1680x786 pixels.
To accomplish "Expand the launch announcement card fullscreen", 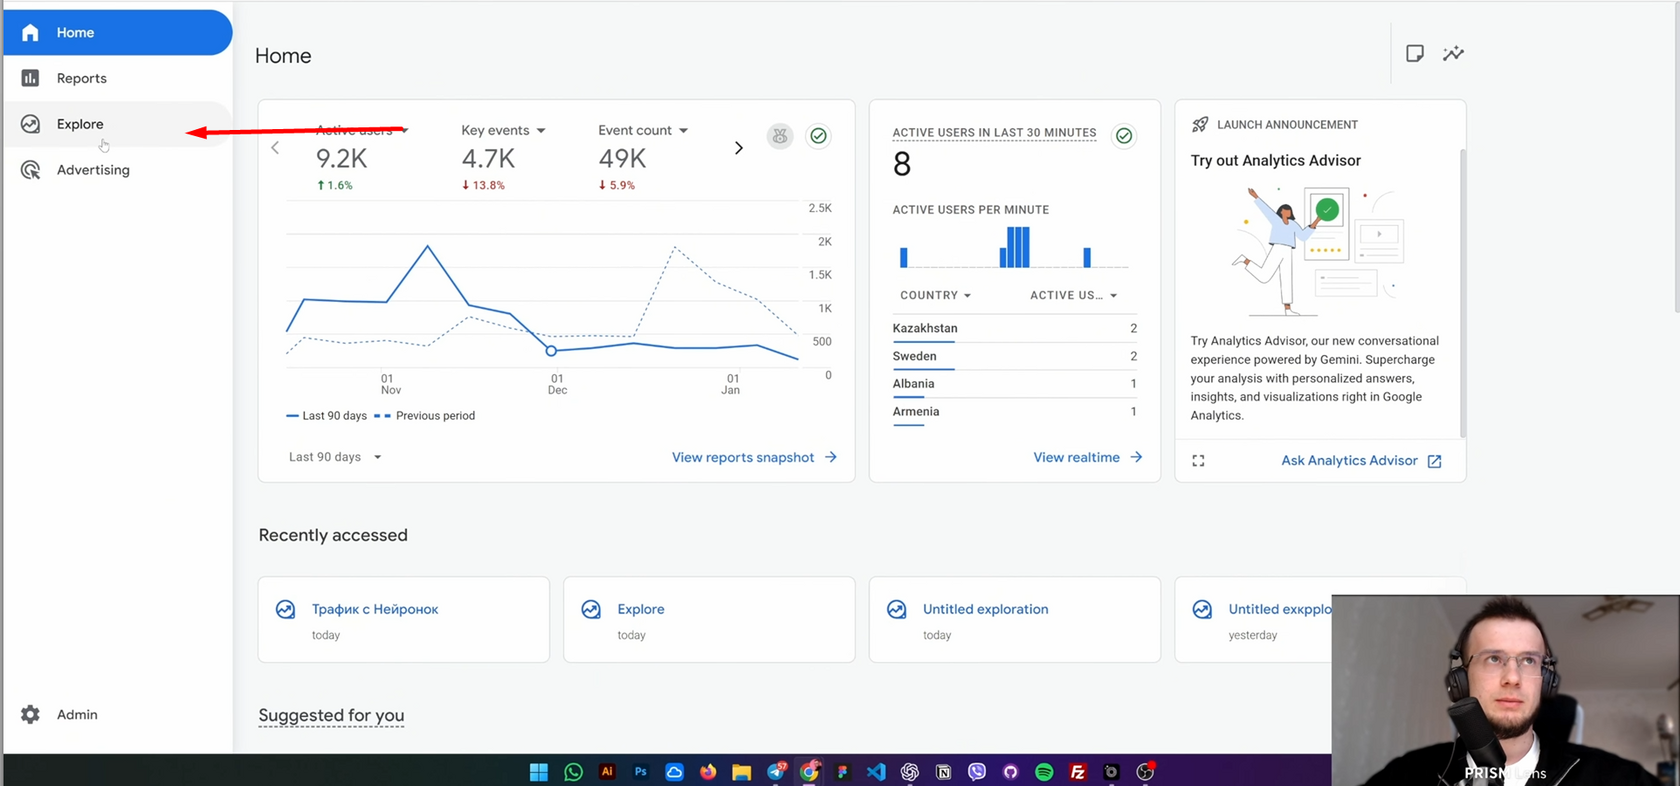I will click(1198, 461).
